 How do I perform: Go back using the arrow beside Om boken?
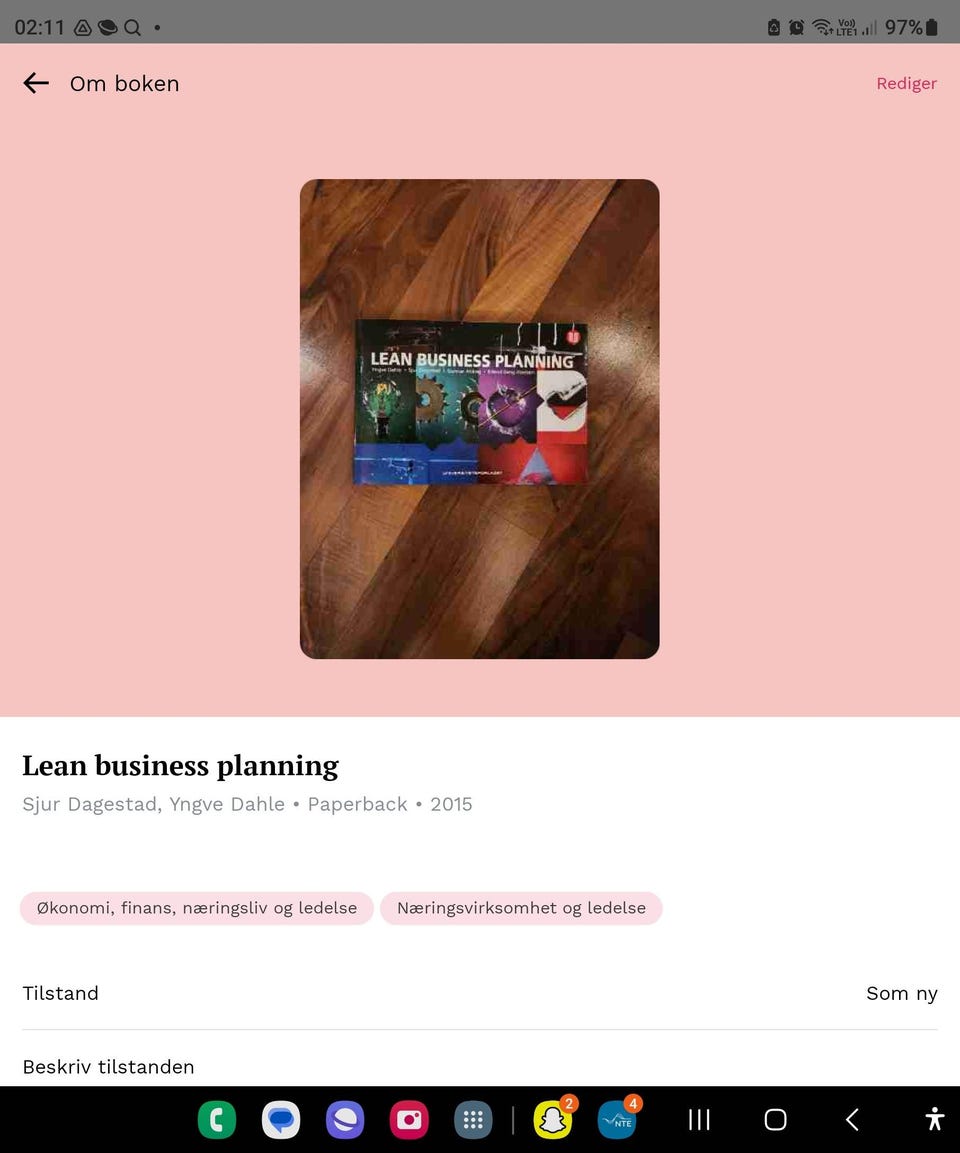[x=36, y=83]
